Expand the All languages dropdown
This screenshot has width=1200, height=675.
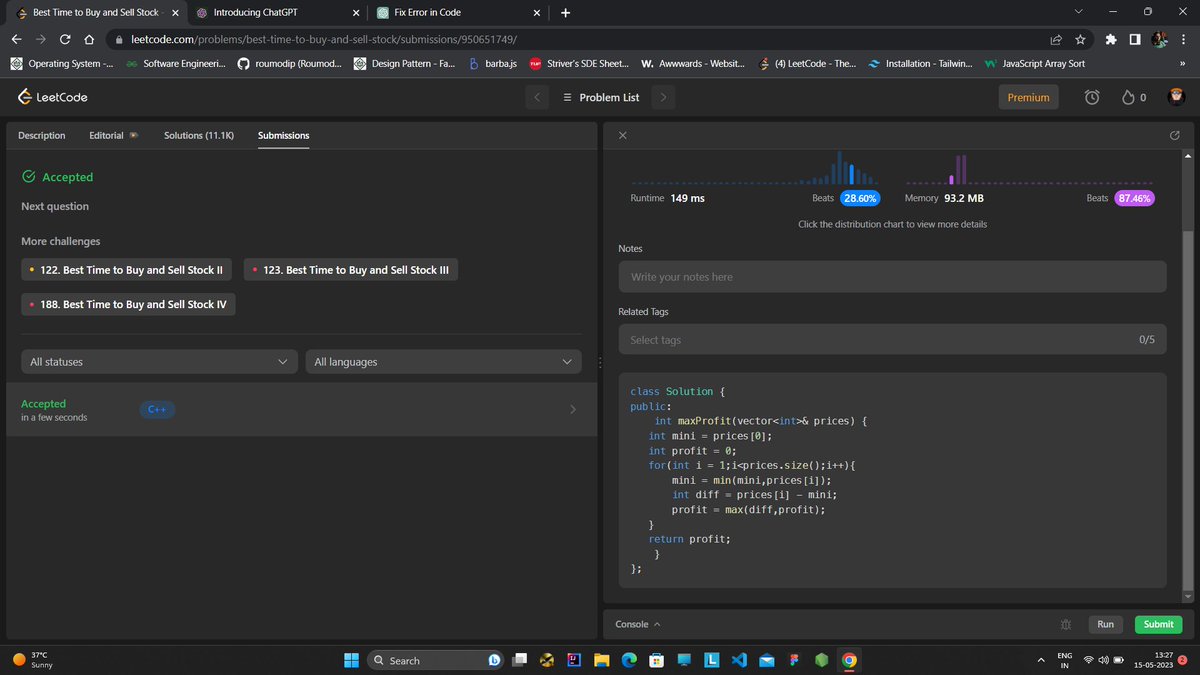(x=443, y=362)
